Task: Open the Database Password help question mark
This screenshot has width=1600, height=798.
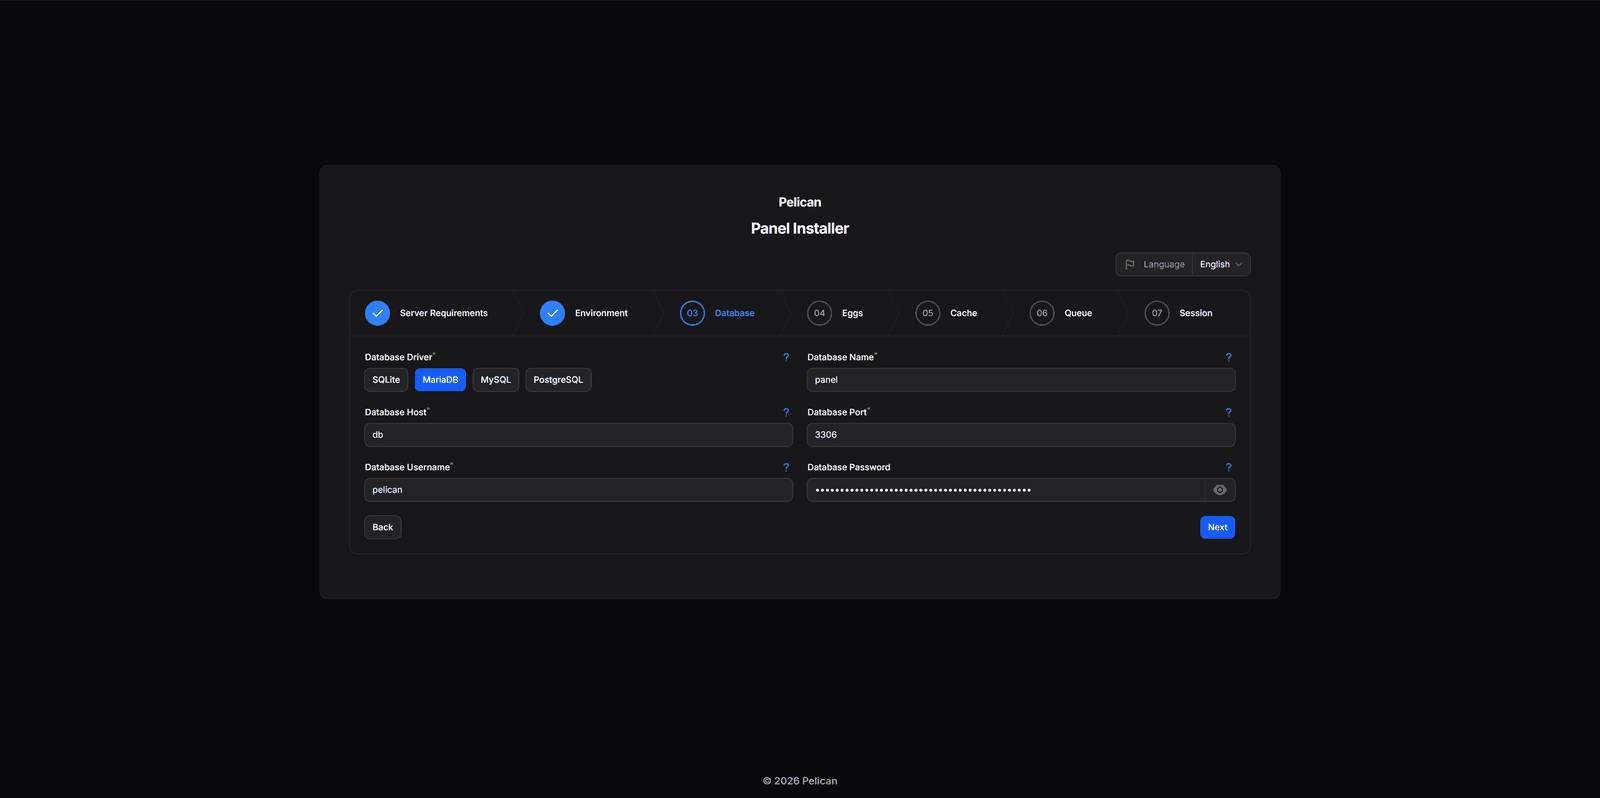Action: [x=1228, y=467]
